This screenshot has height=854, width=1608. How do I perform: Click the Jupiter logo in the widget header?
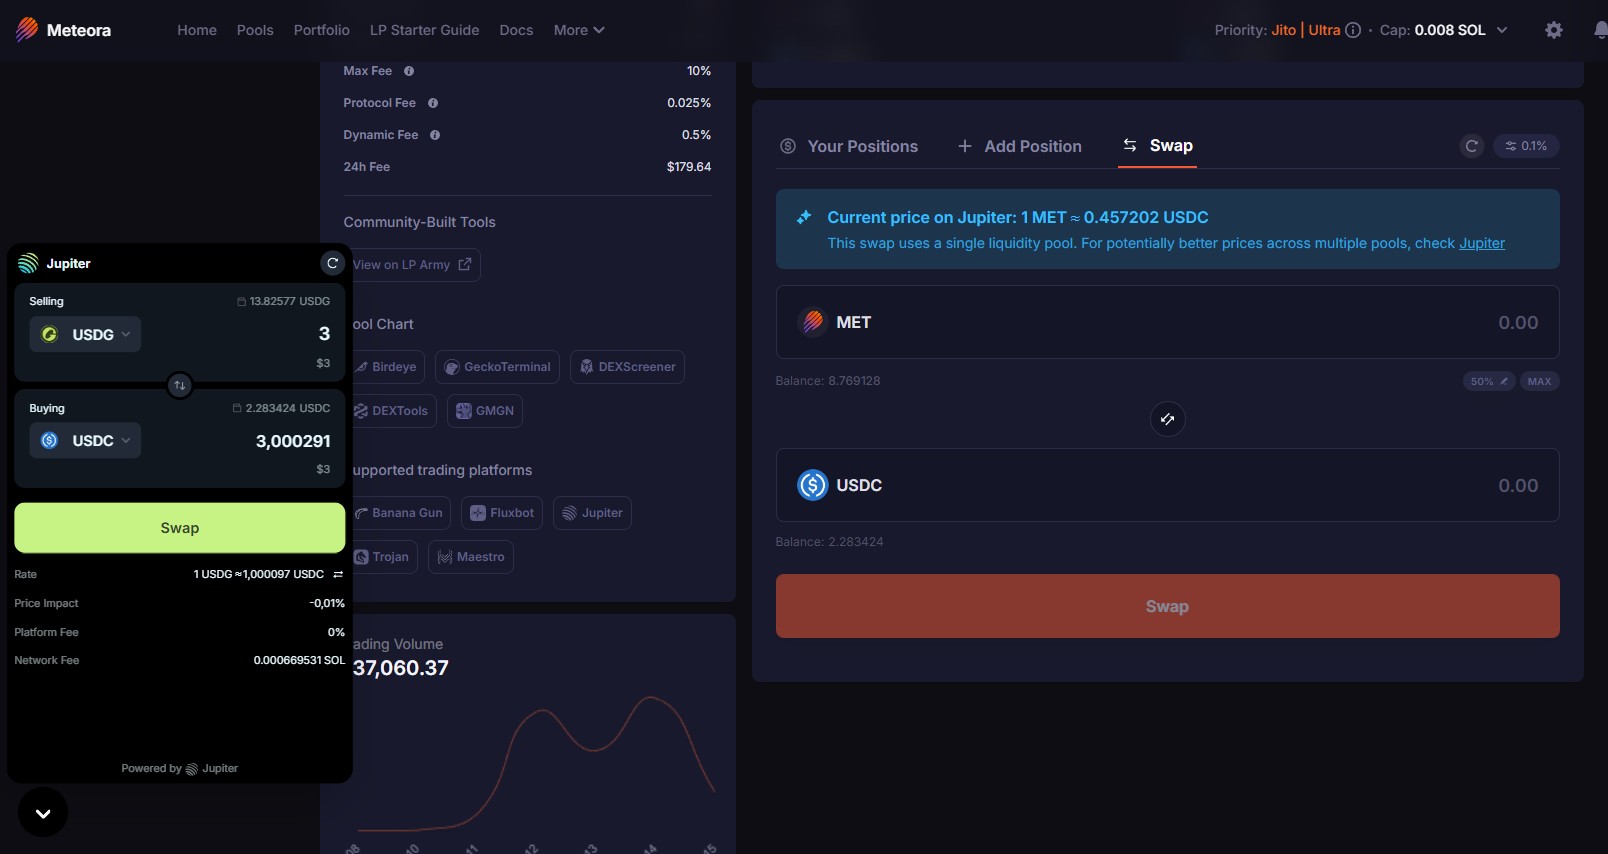pos(28,263)
